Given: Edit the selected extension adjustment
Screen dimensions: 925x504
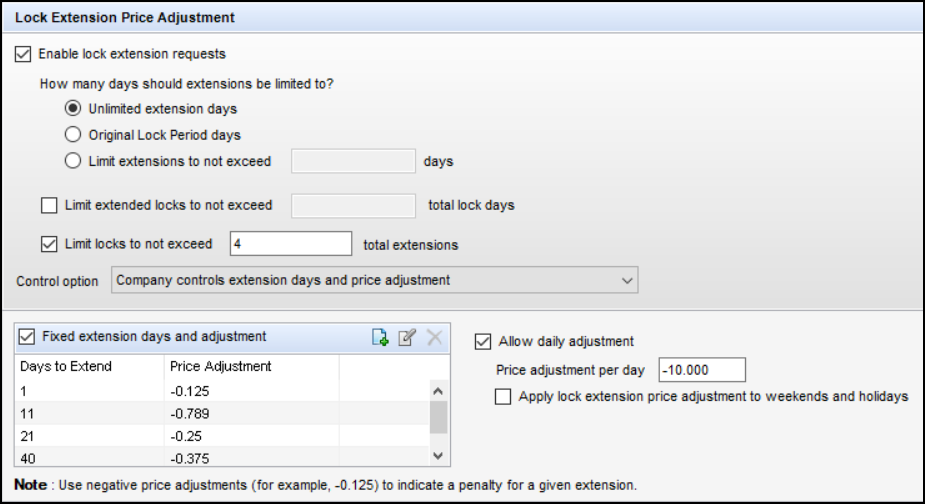Looking at the screenshot, I should click(407, 337).
